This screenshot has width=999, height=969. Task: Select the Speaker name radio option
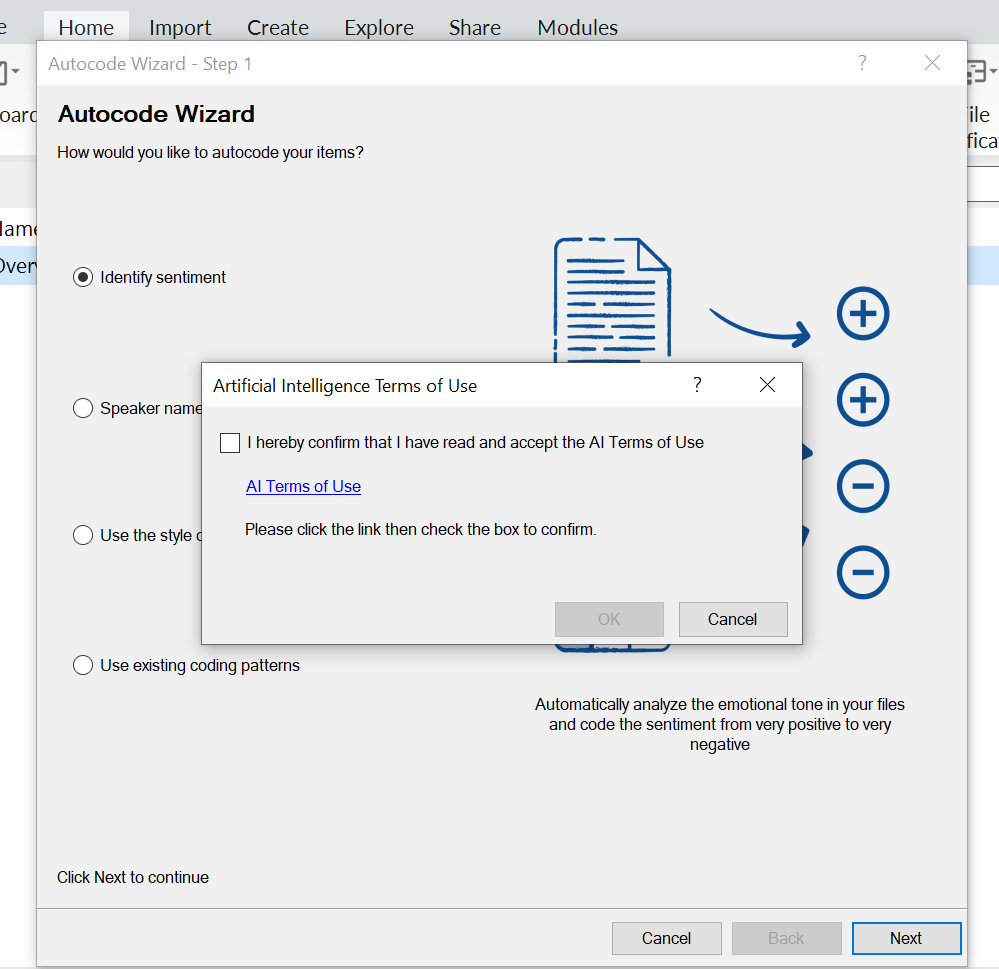pos(83,408)
